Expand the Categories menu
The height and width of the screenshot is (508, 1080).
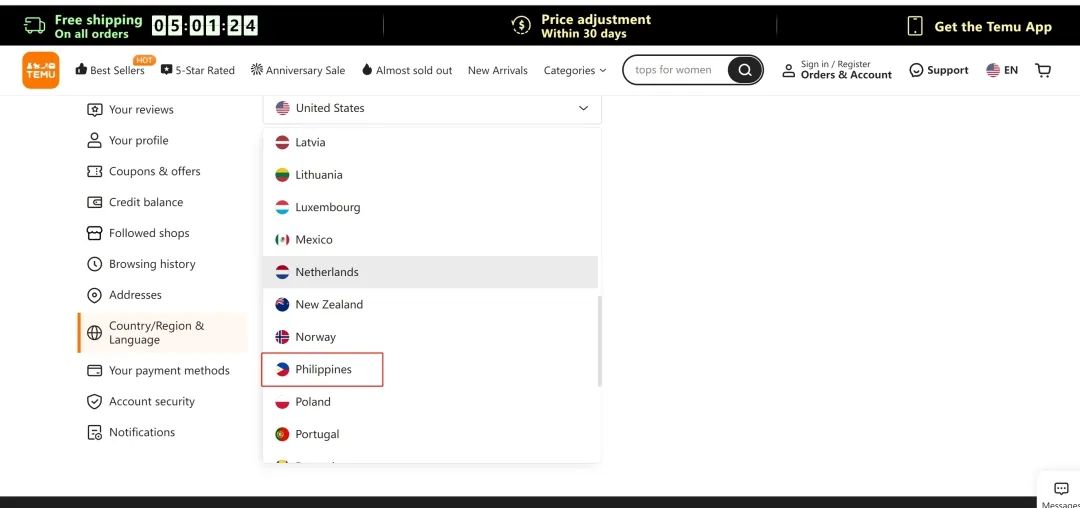click(x=574, y=70)
